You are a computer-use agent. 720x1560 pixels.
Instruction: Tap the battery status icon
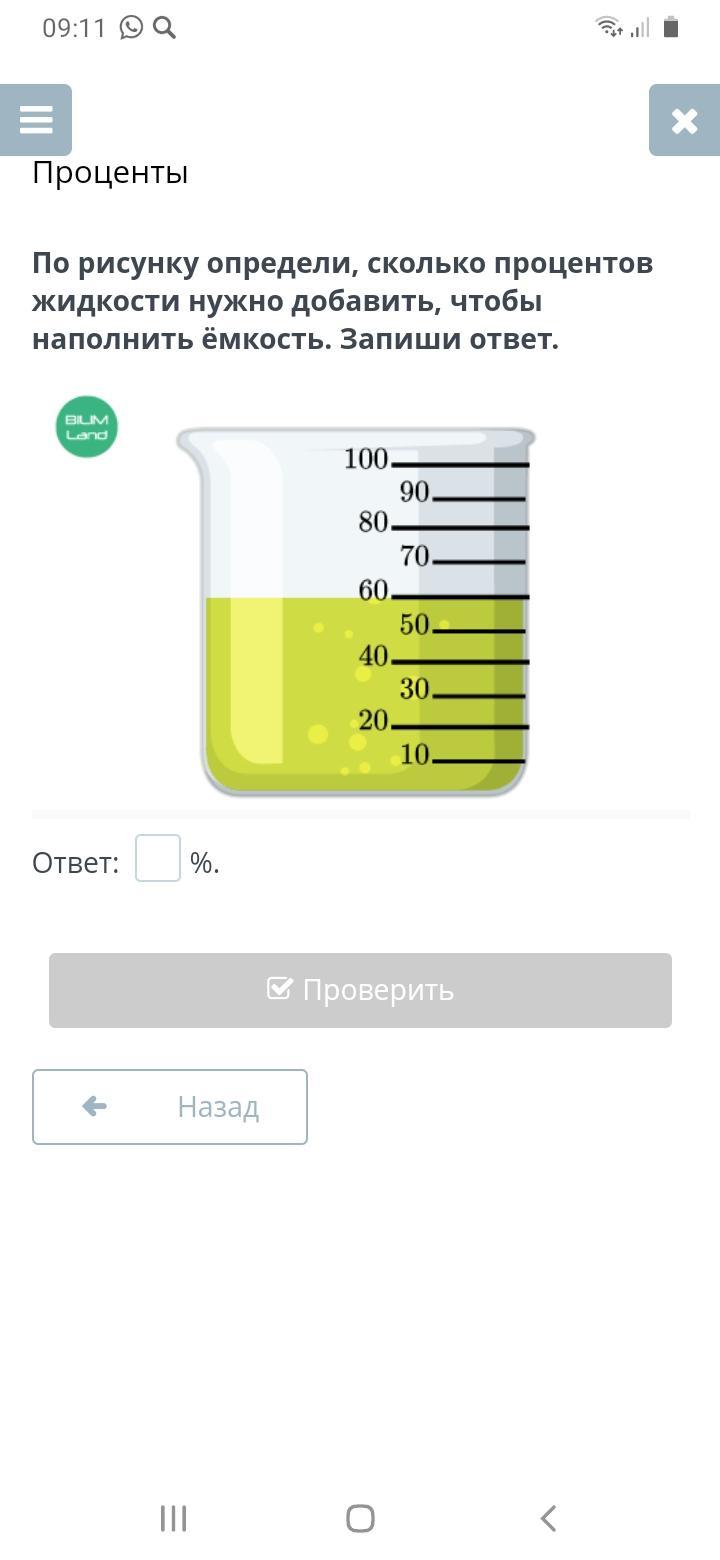coord(671,28)
